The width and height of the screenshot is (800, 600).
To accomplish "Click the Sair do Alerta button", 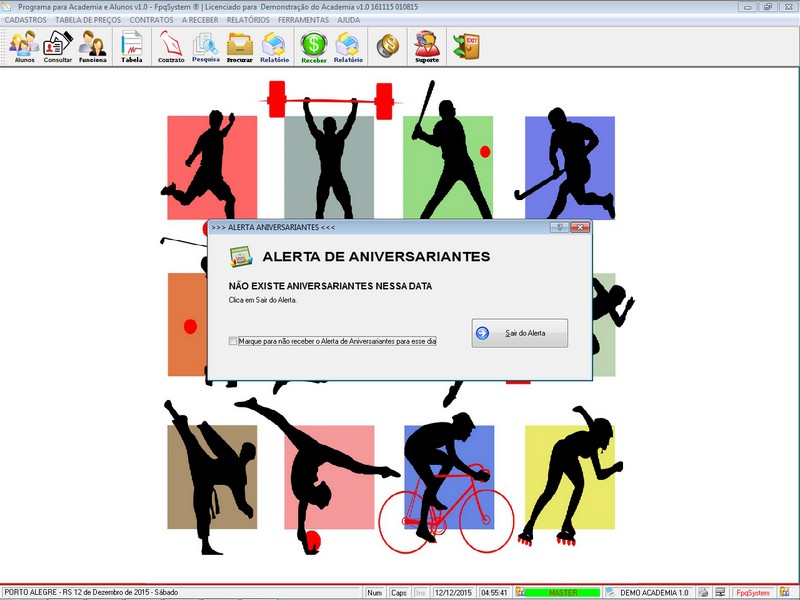I will 519,333.
